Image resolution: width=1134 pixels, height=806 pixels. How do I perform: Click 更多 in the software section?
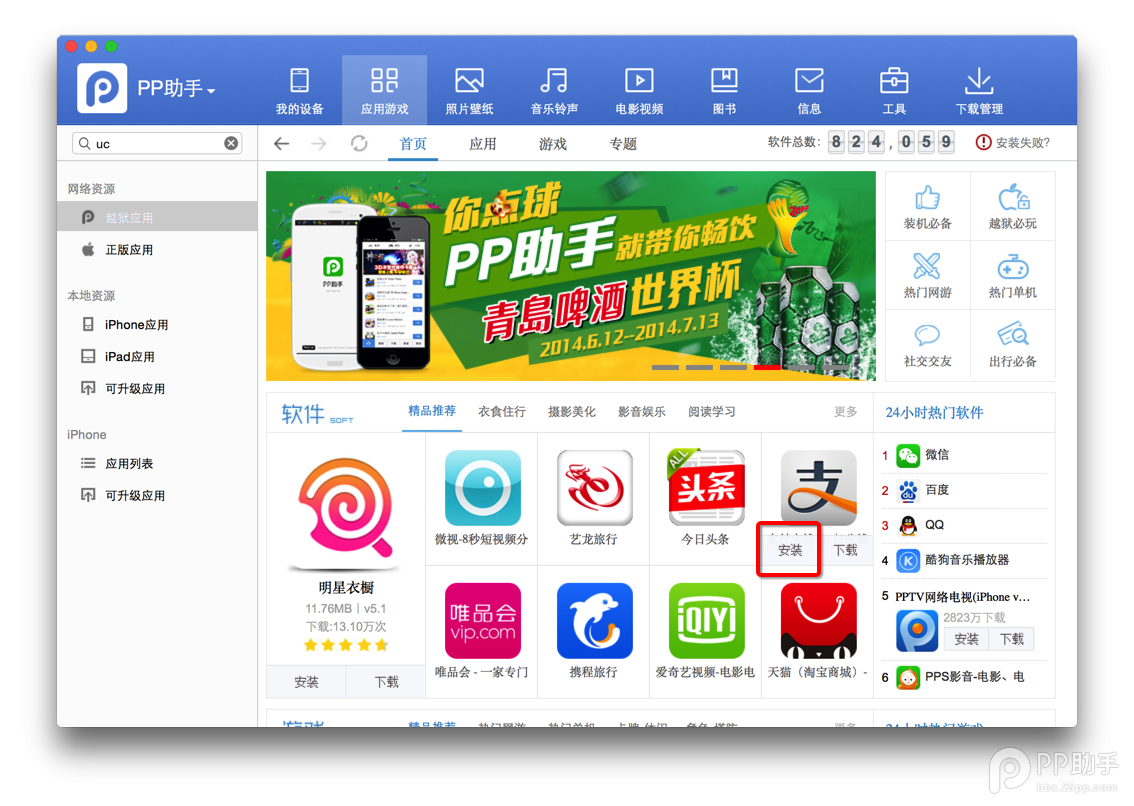(845, 411)
